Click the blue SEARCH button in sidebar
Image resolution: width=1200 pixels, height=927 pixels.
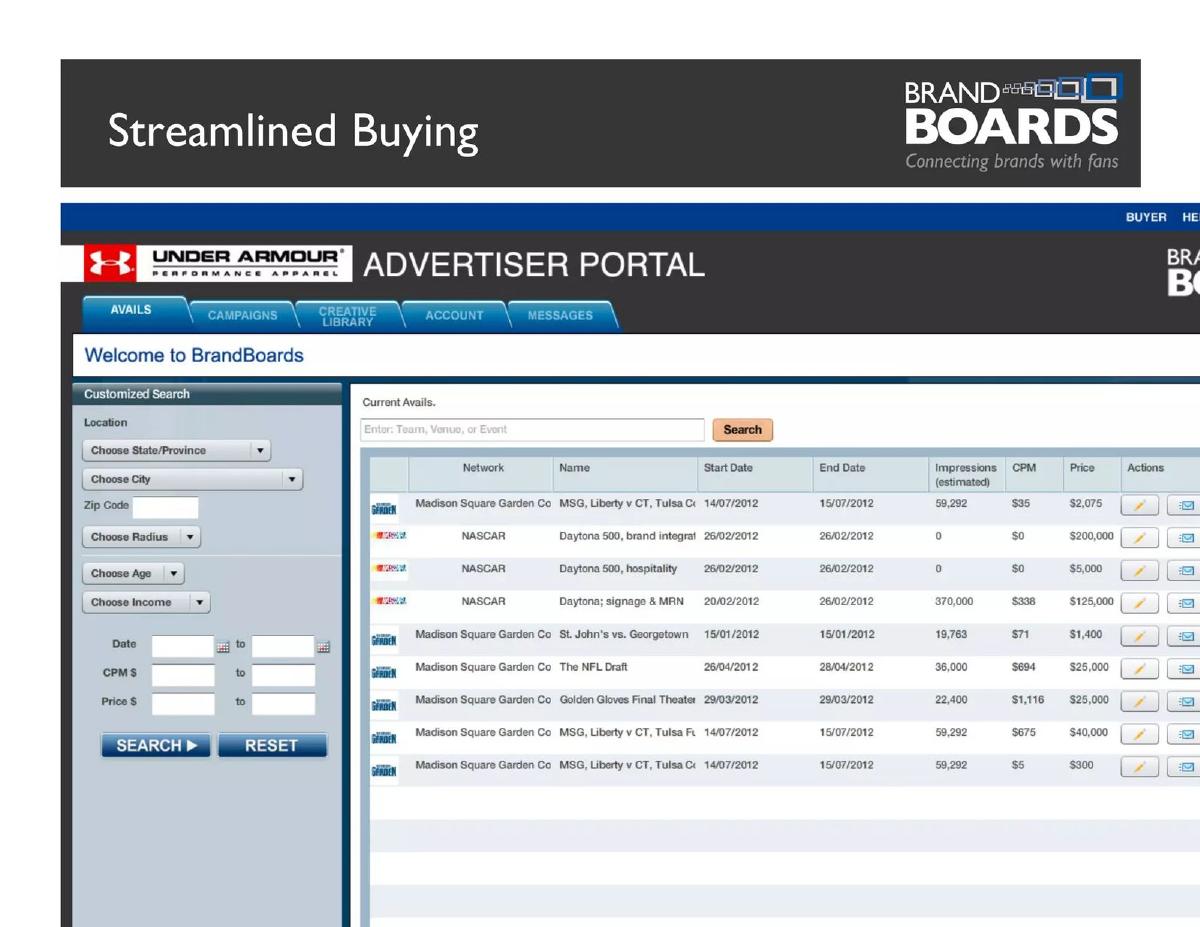tap(156, 745)
